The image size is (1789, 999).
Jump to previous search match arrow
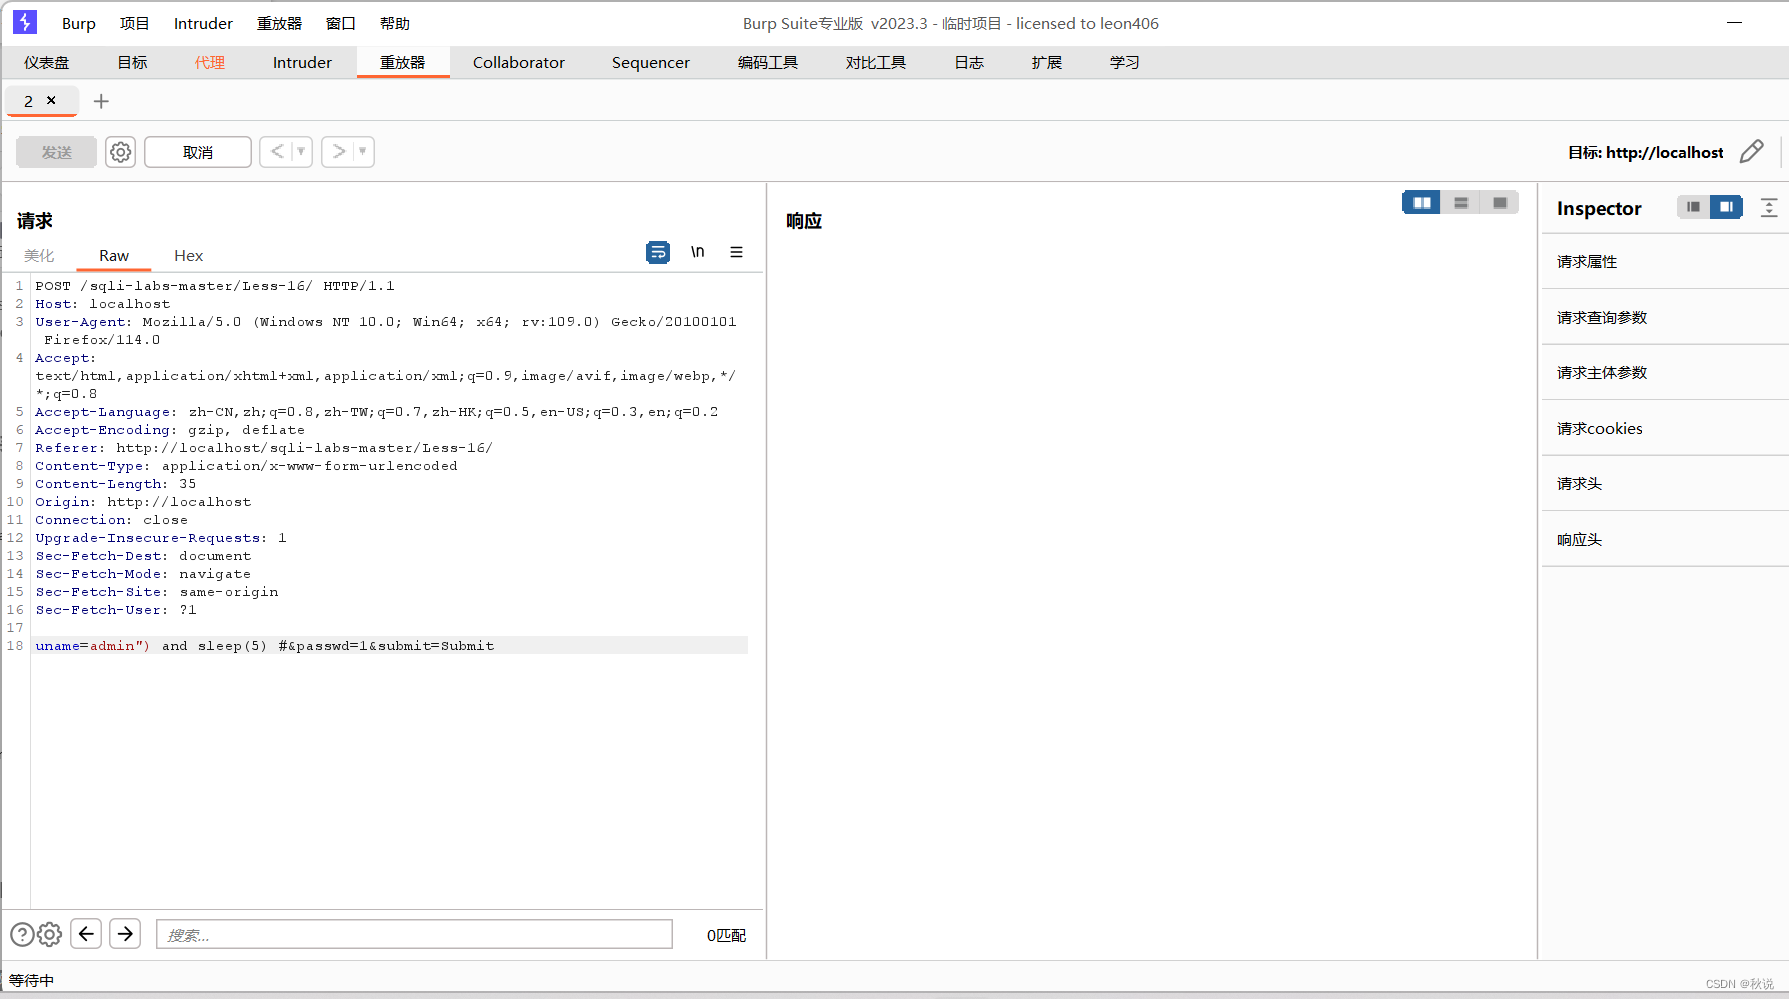[86, 934]
